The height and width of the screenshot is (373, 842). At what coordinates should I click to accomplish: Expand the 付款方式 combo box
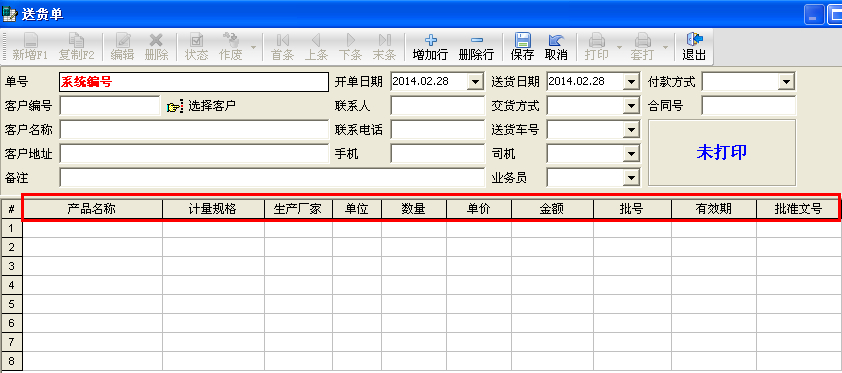click(787, 82)
